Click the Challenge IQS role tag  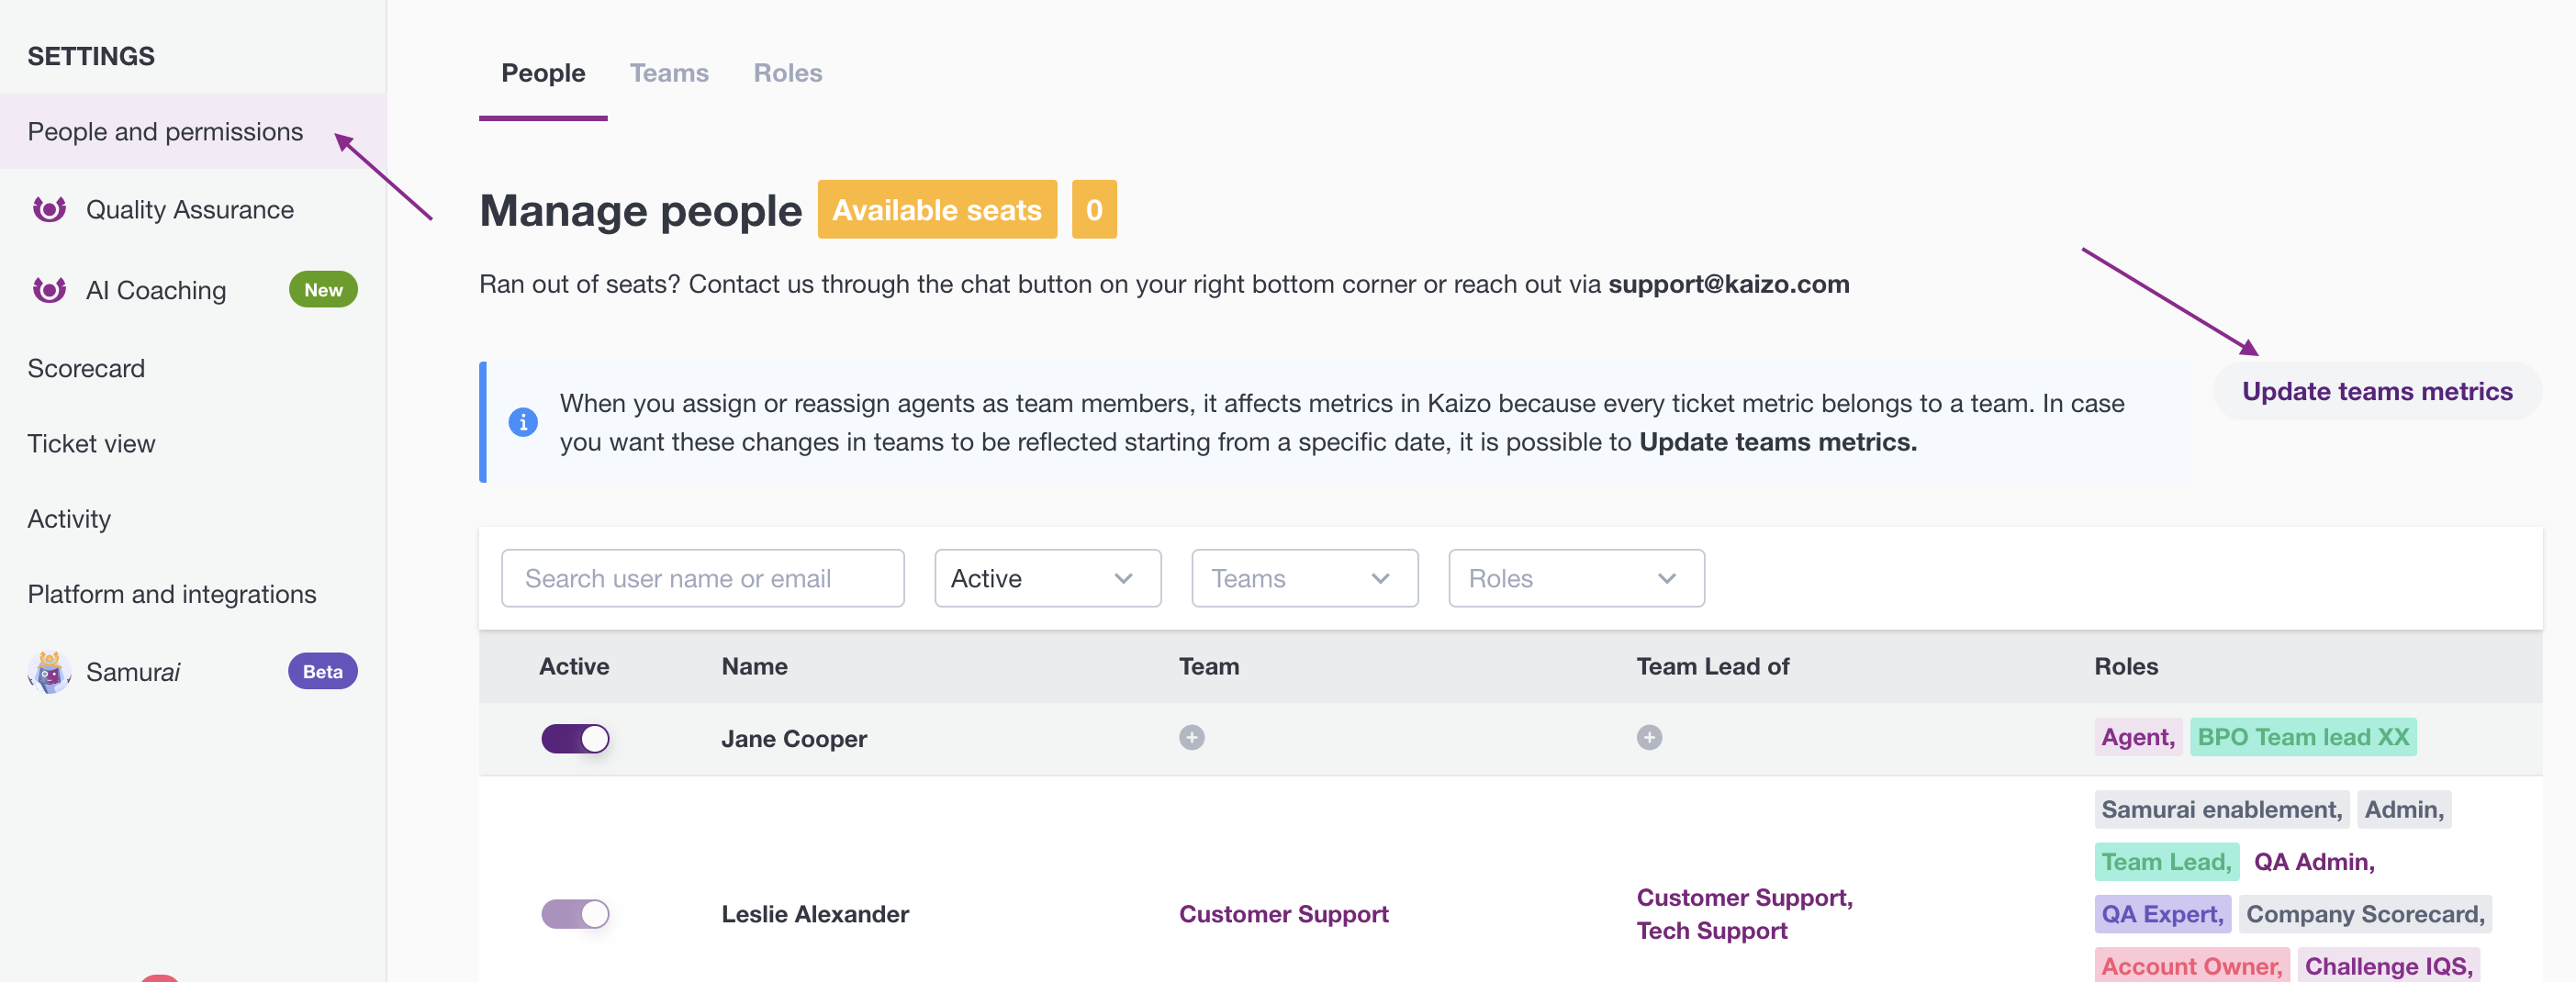(x=2388, y=965)
